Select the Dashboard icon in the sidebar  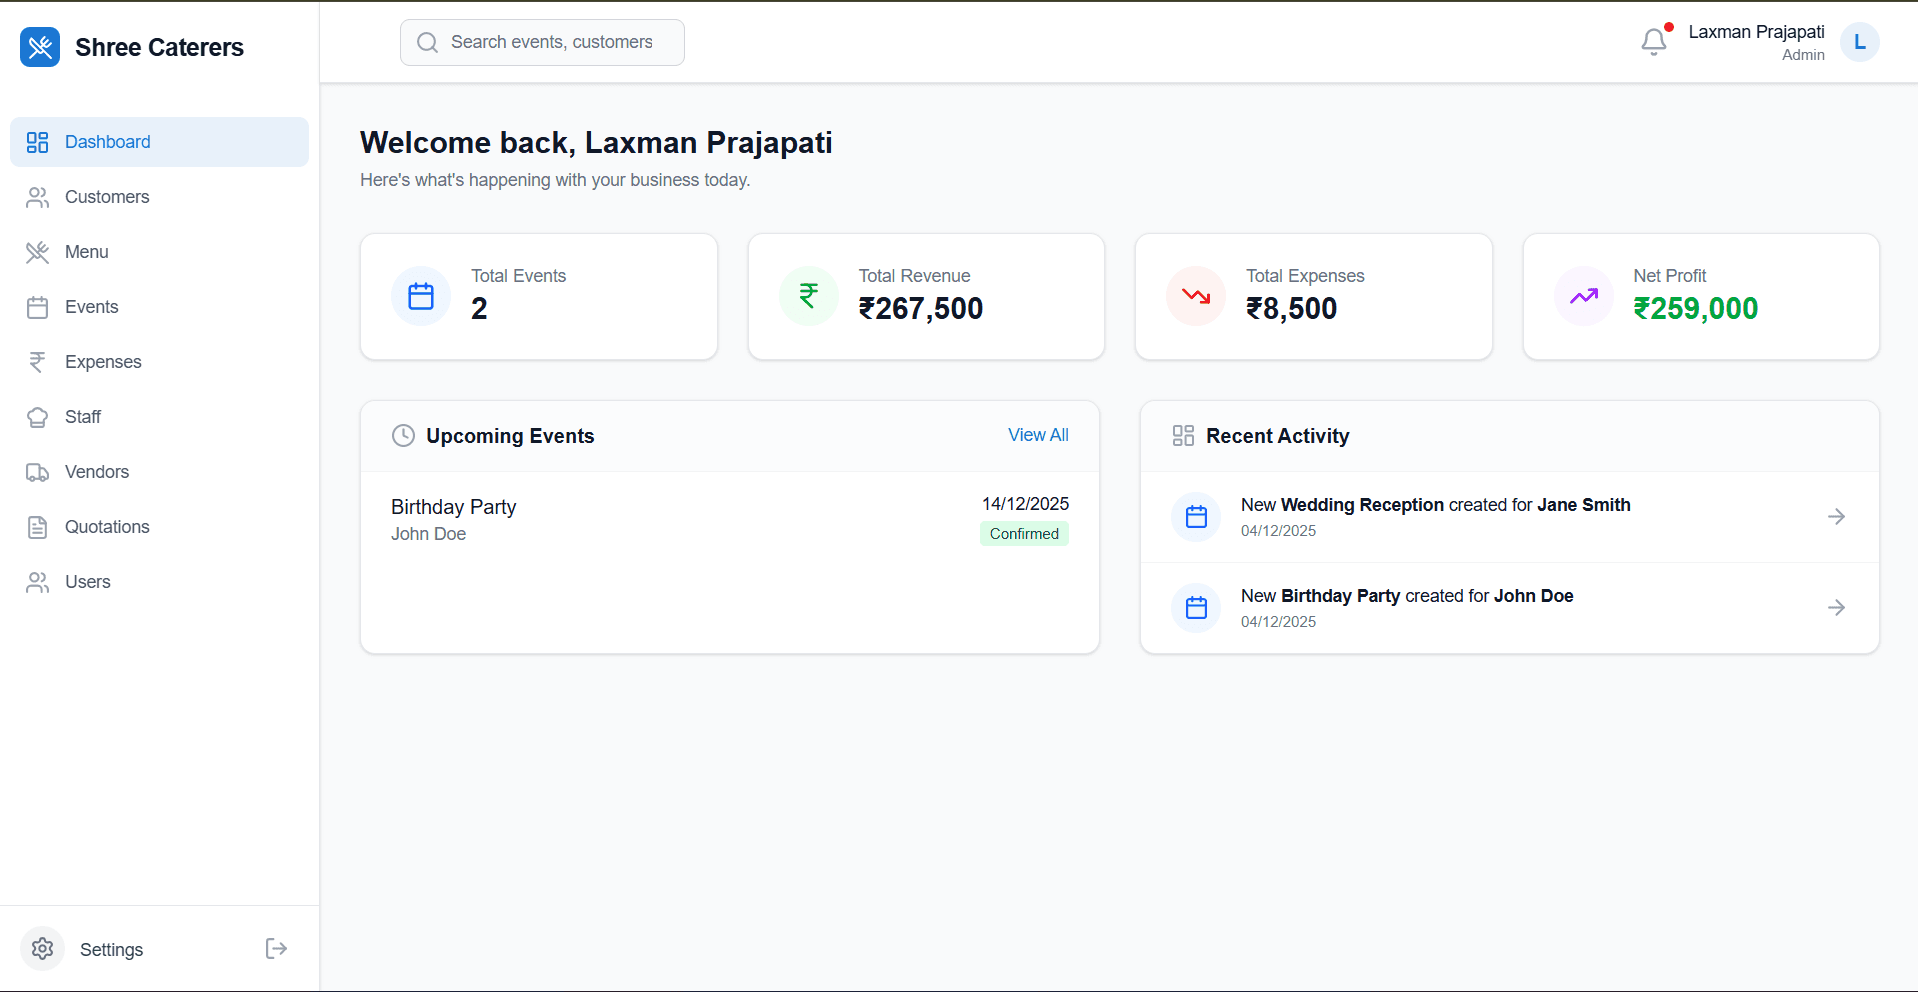[38, 142]
